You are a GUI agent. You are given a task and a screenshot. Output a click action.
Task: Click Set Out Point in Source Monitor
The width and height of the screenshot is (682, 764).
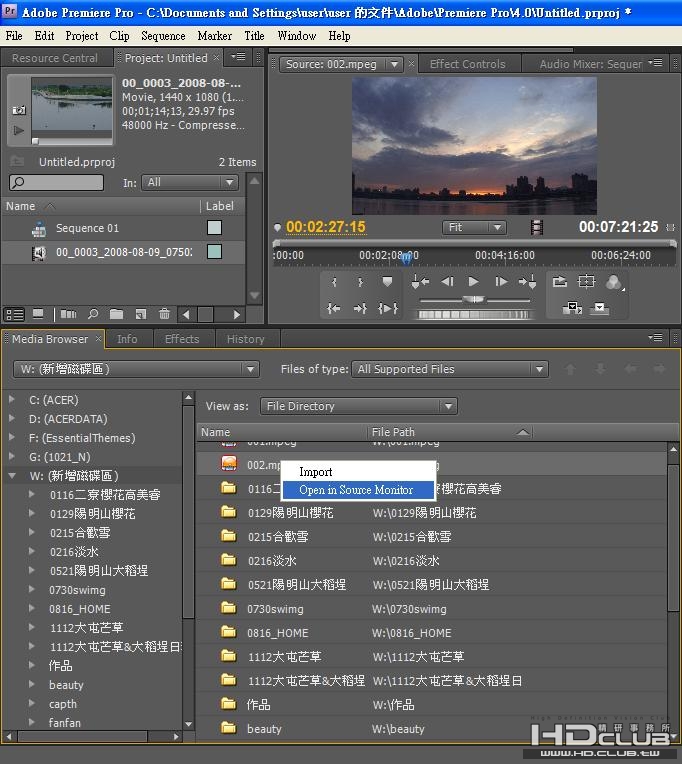[360, 282]
